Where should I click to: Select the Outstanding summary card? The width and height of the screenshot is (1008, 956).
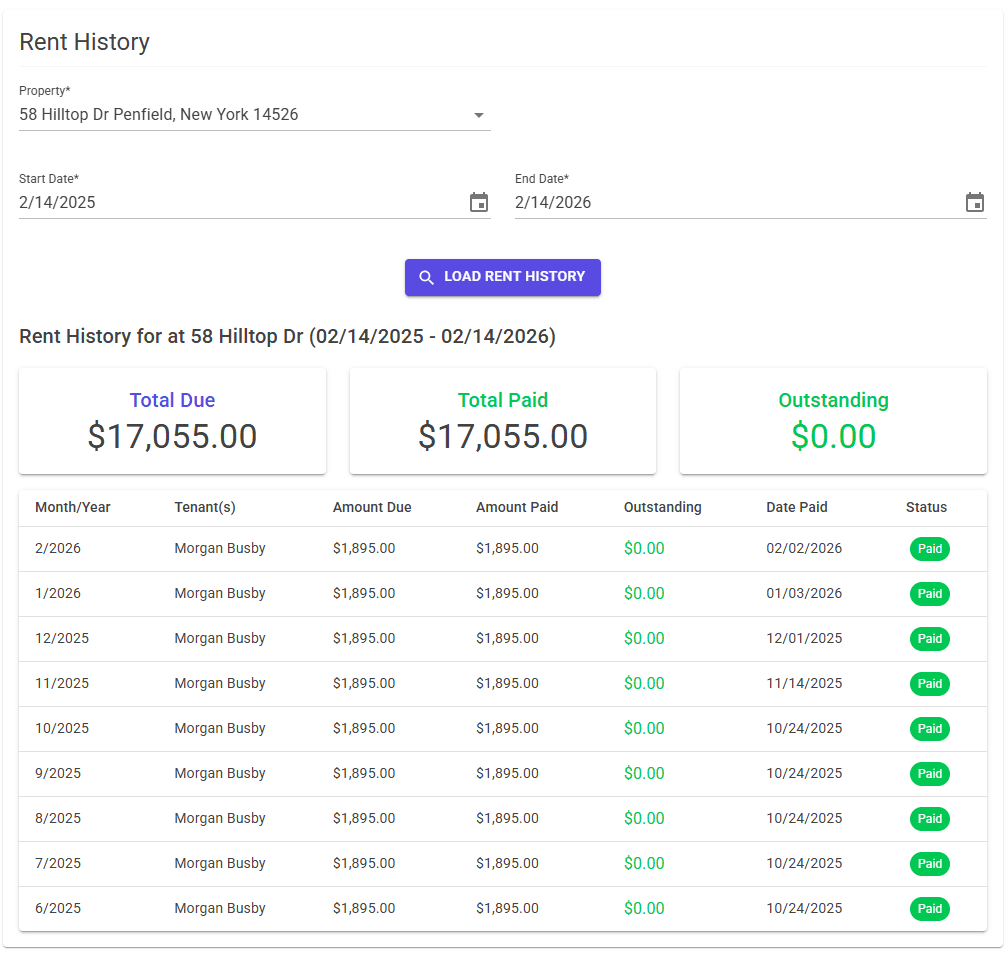tap(833, 420)
